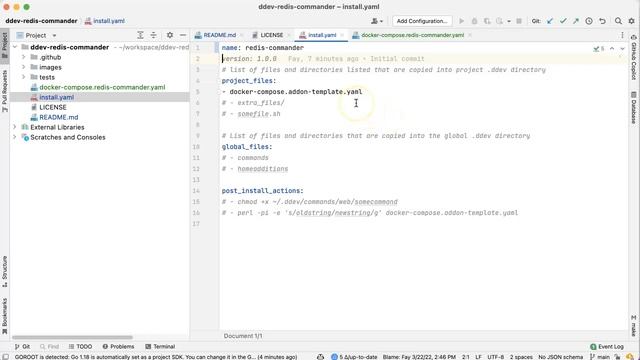Click the LF line separator widget
This screenshot has width=640, height=360.
[478, 357]
